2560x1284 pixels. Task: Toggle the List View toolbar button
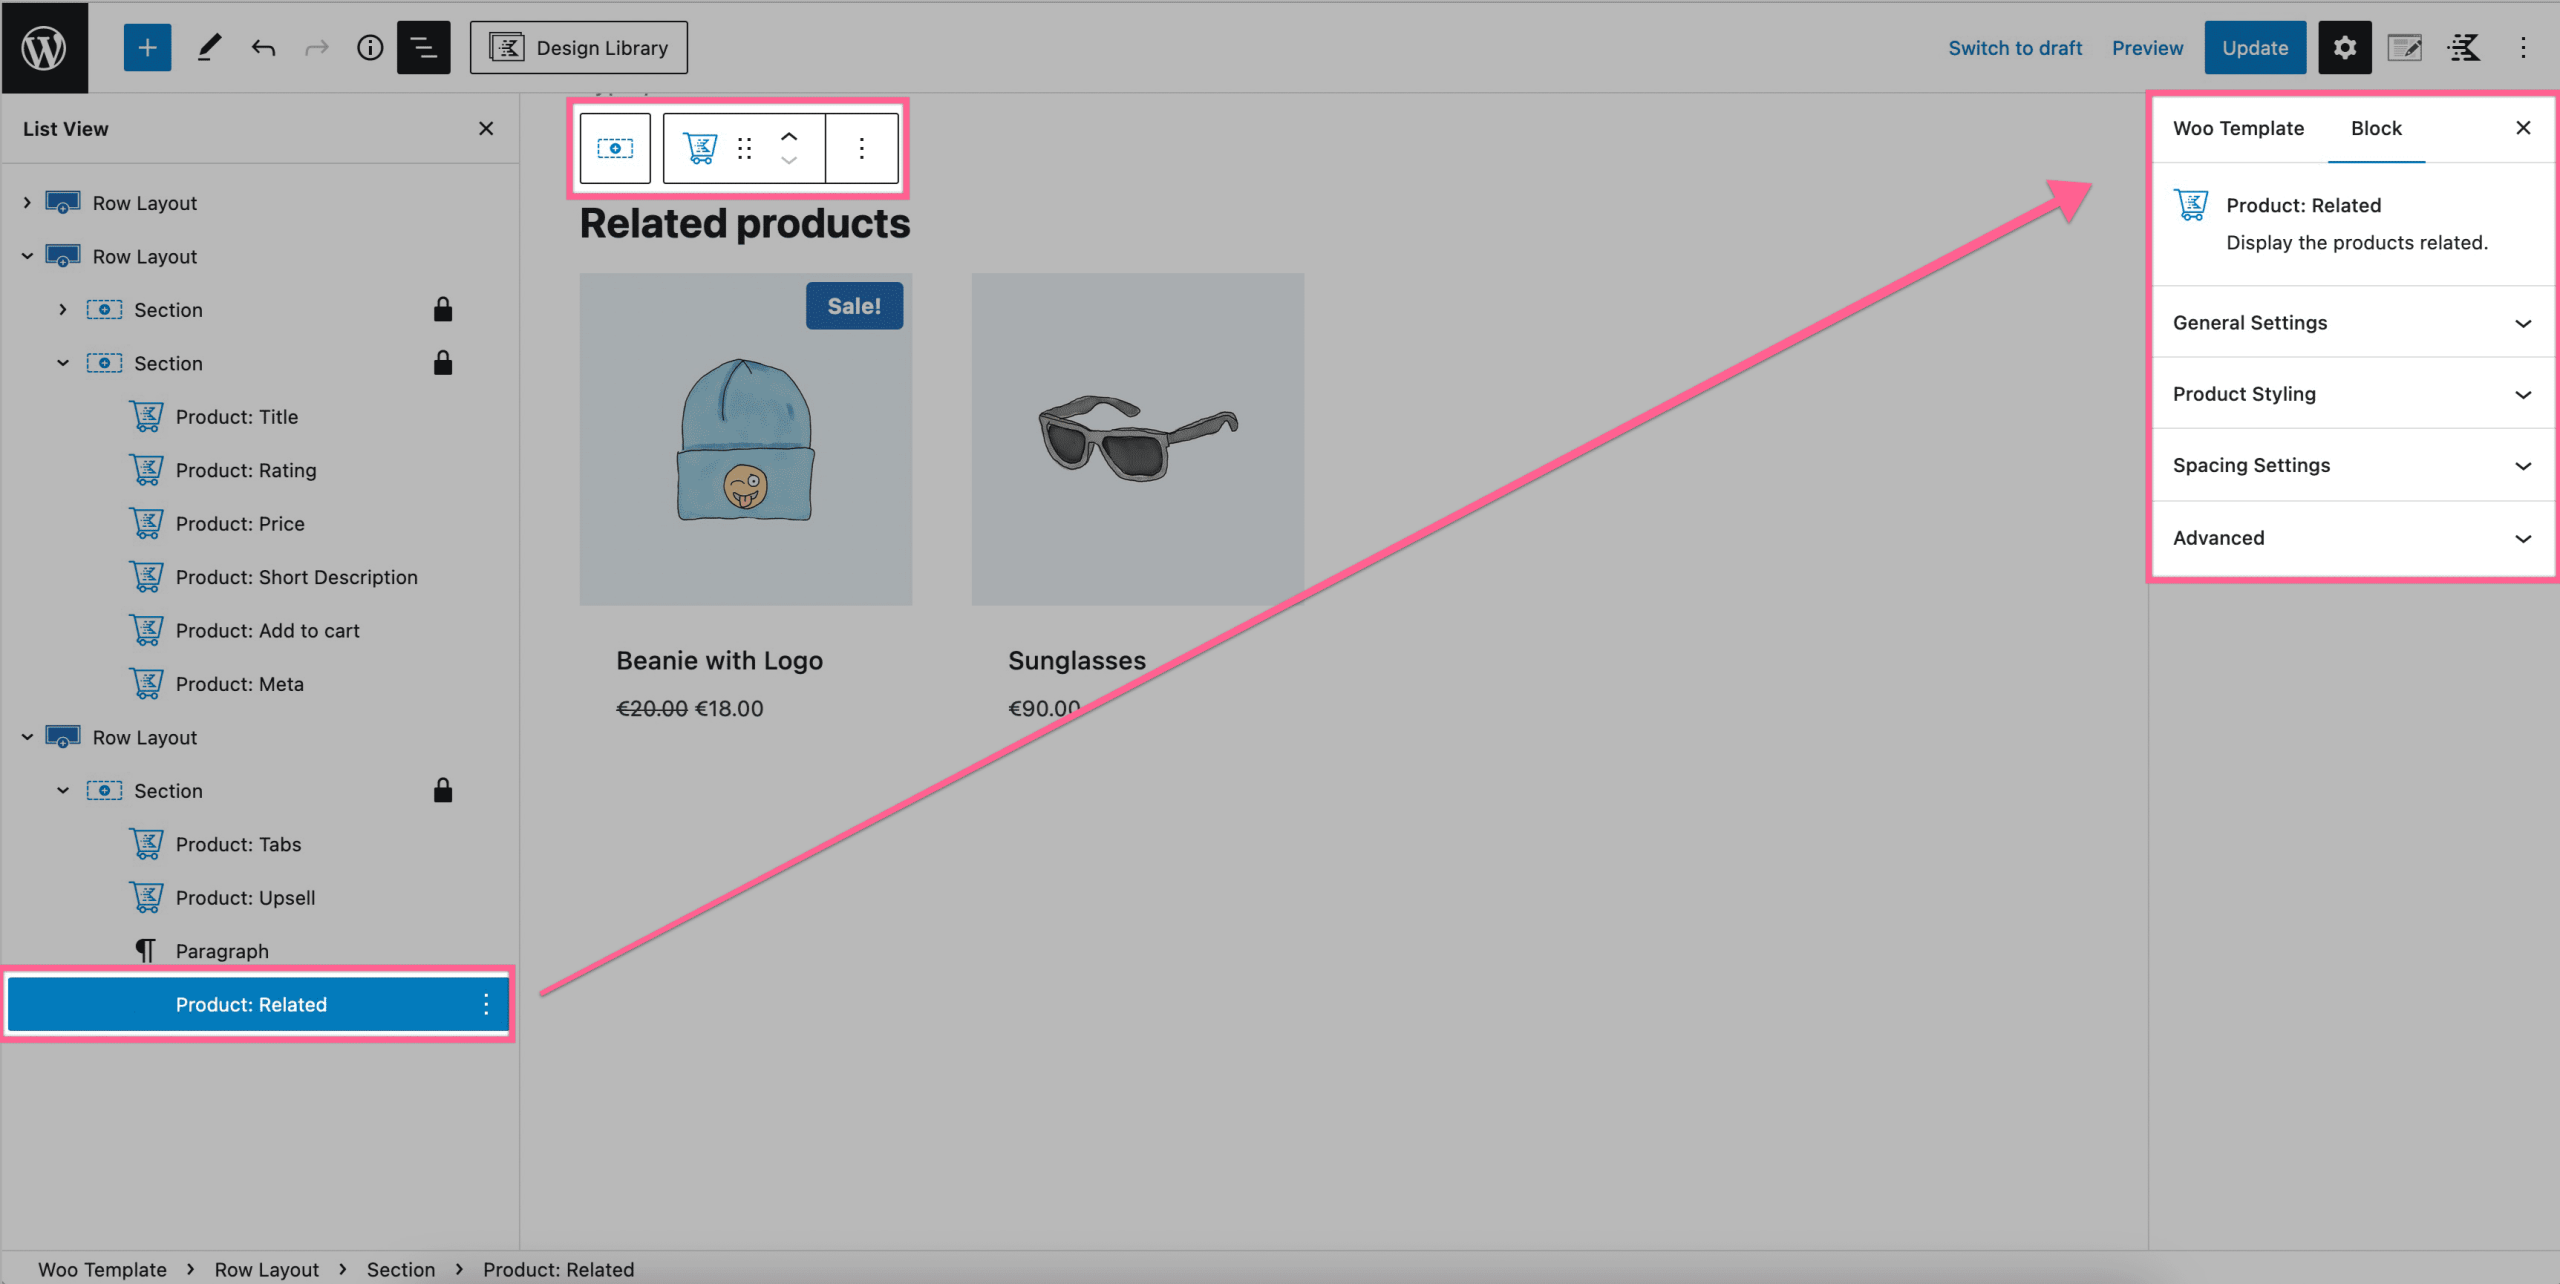[423, 47]
